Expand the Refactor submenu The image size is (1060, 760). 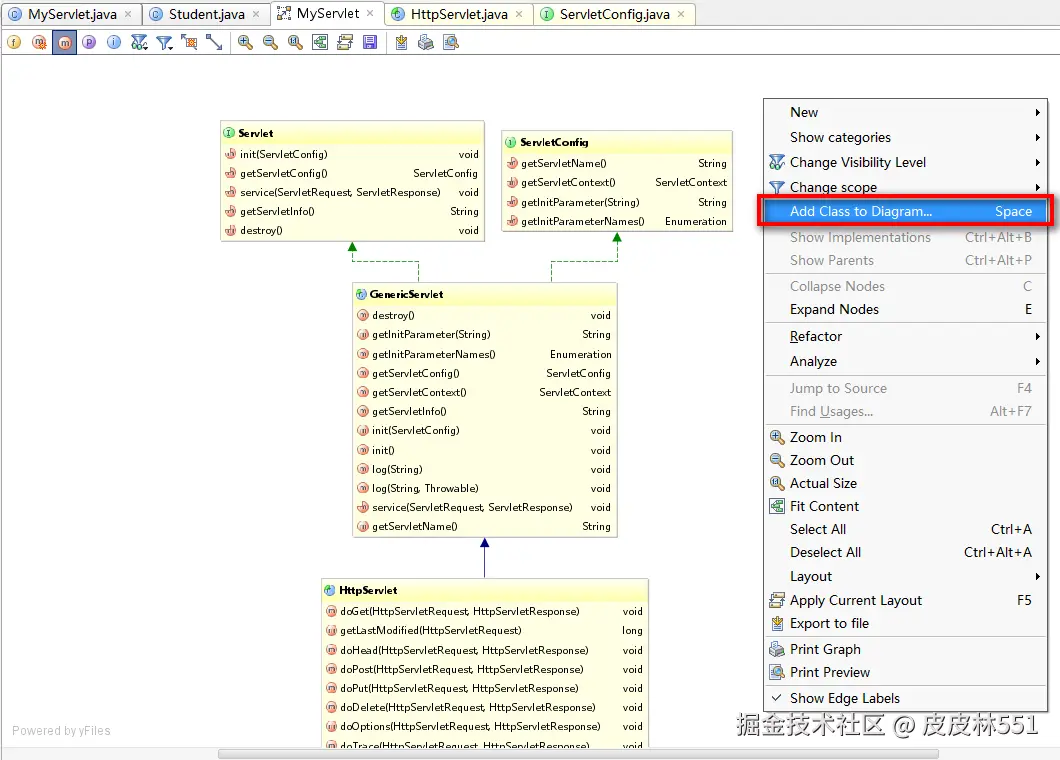906,336
